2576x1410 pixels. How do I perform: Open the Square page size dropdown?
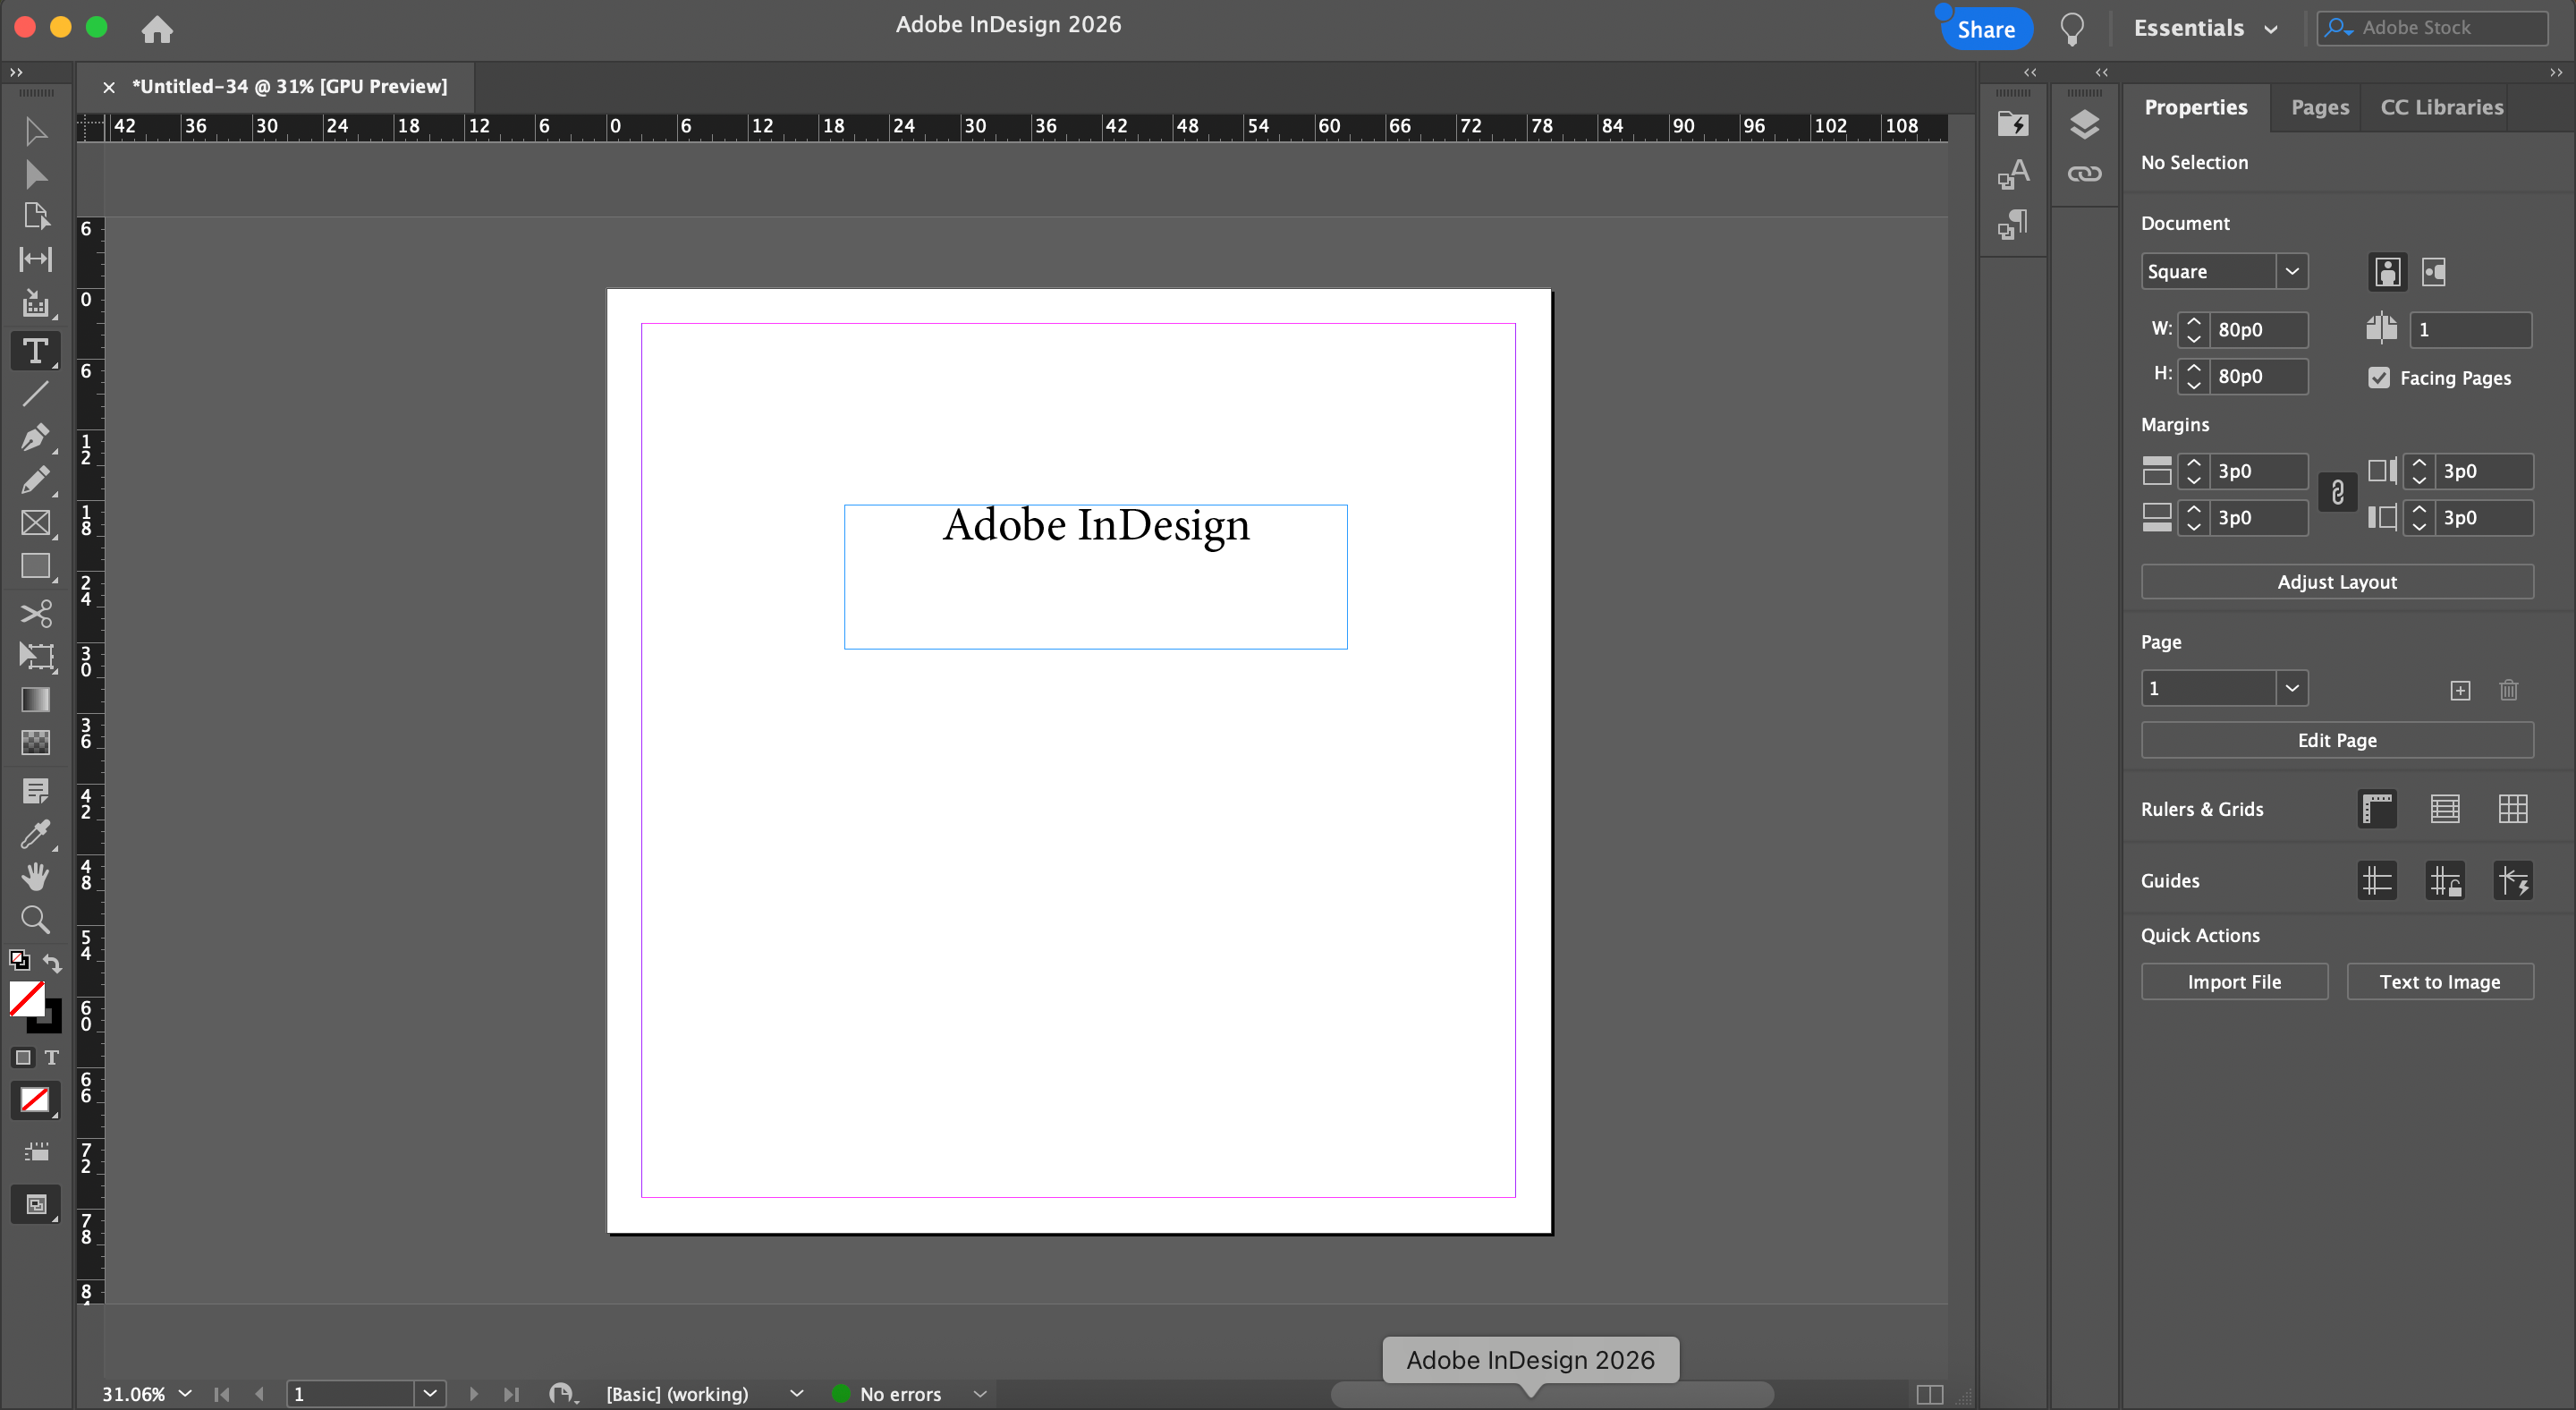coord(2291,272)
